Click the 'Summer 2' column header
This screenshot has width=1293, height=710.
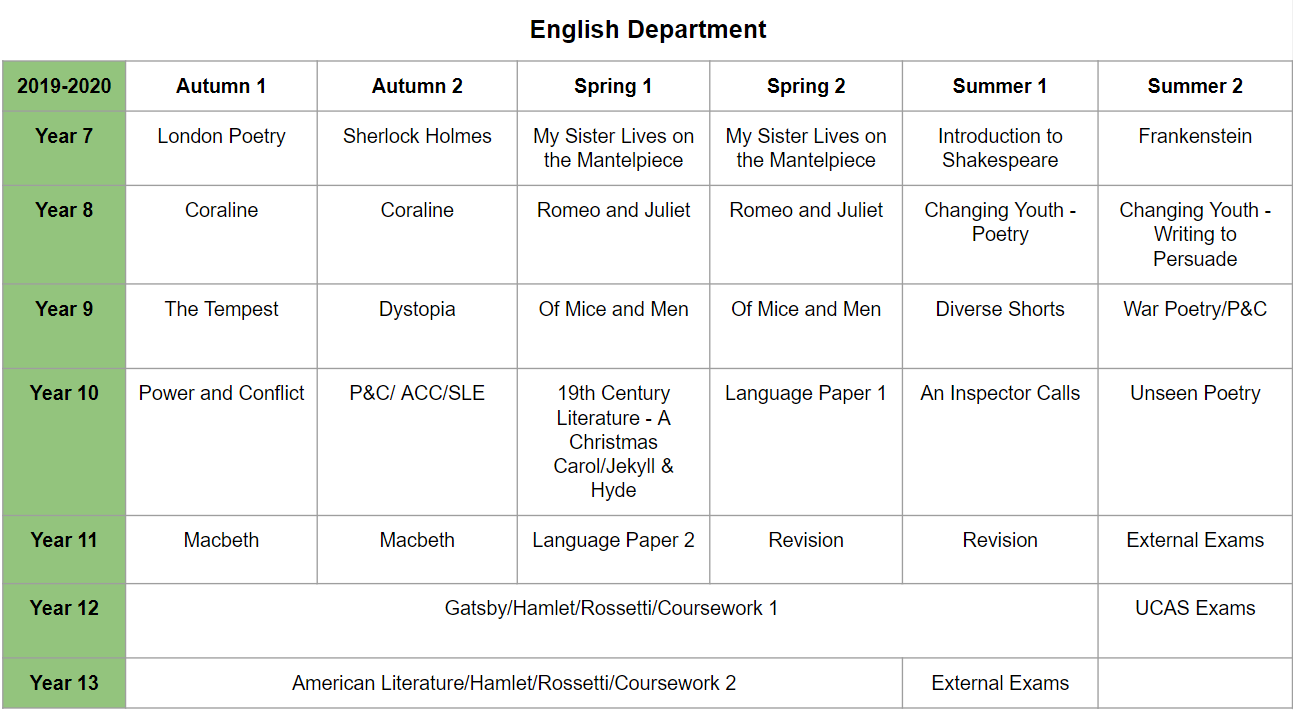click(1195, 86)
